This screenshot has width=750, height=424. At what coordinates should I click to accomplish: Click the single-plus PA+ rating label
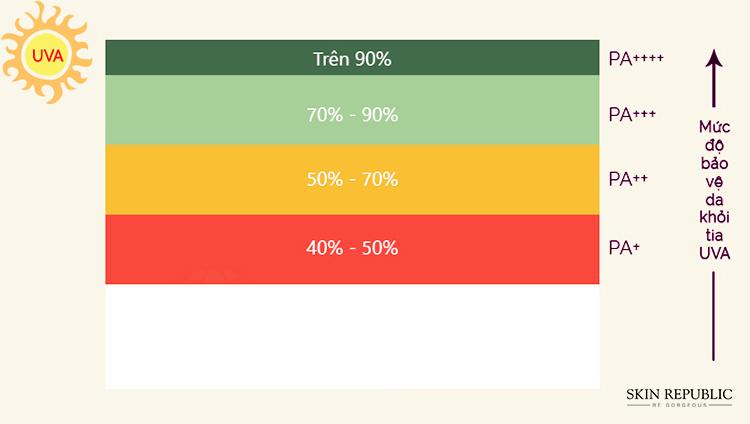[624, 247]
